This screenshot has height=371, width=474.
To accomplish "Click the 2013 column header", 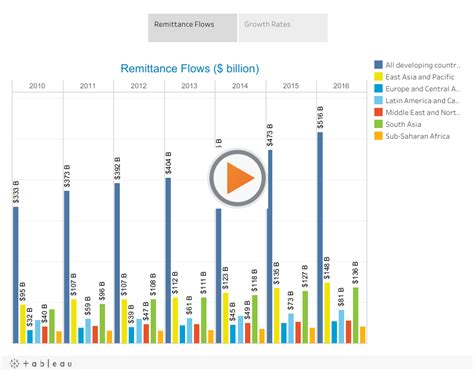I will click(189, 86).
